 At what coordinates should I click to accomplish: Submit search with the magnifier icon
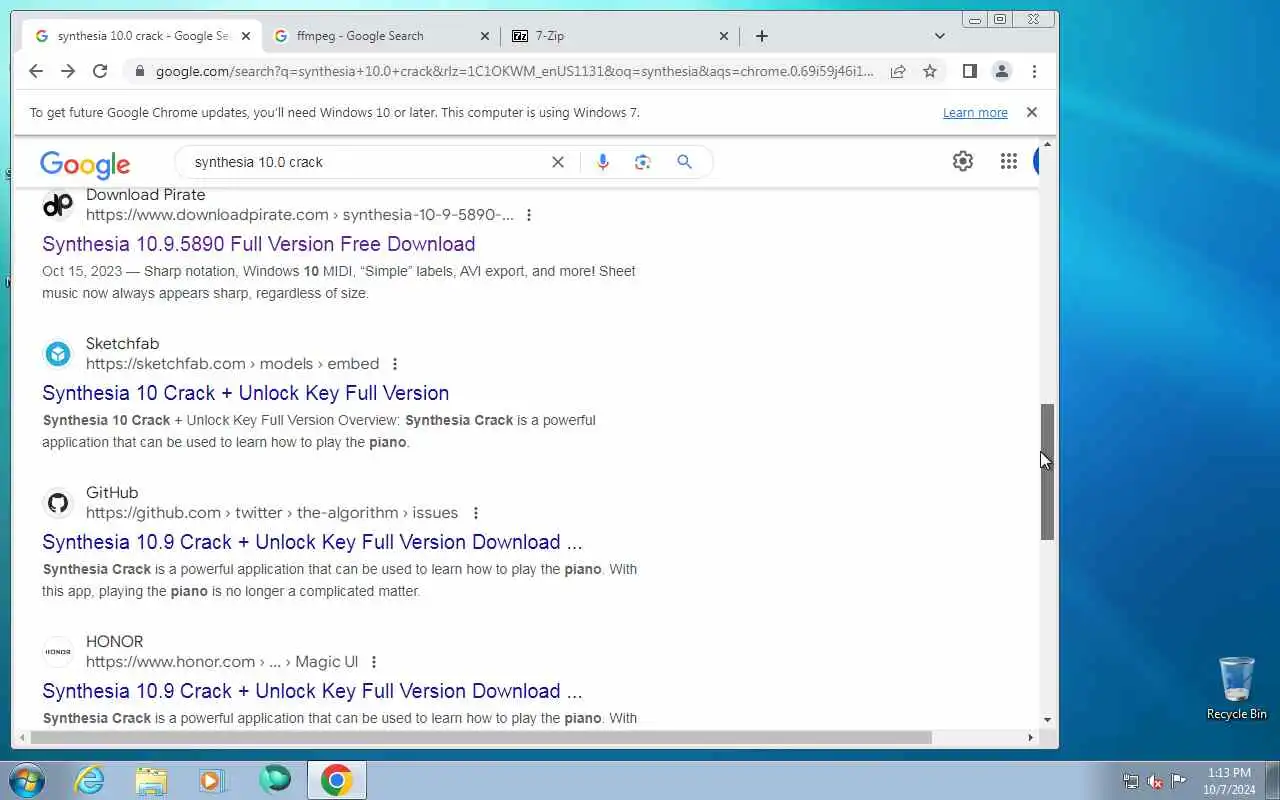pyautogui.click(x=684, y=162)
